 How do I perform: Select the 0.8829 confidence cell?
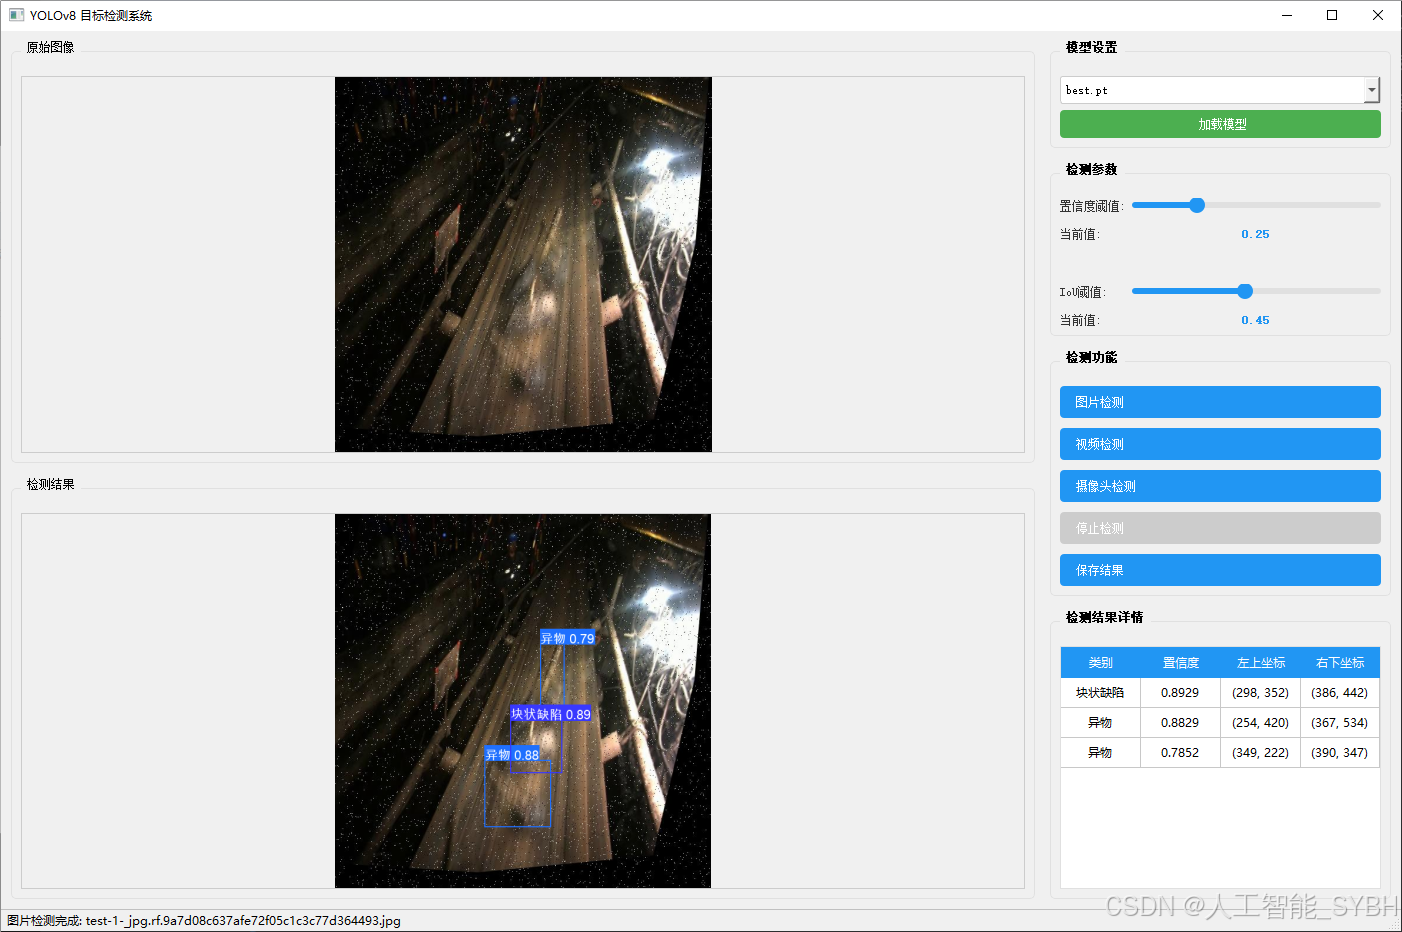pyautogui.click(x=1180, y=723)
